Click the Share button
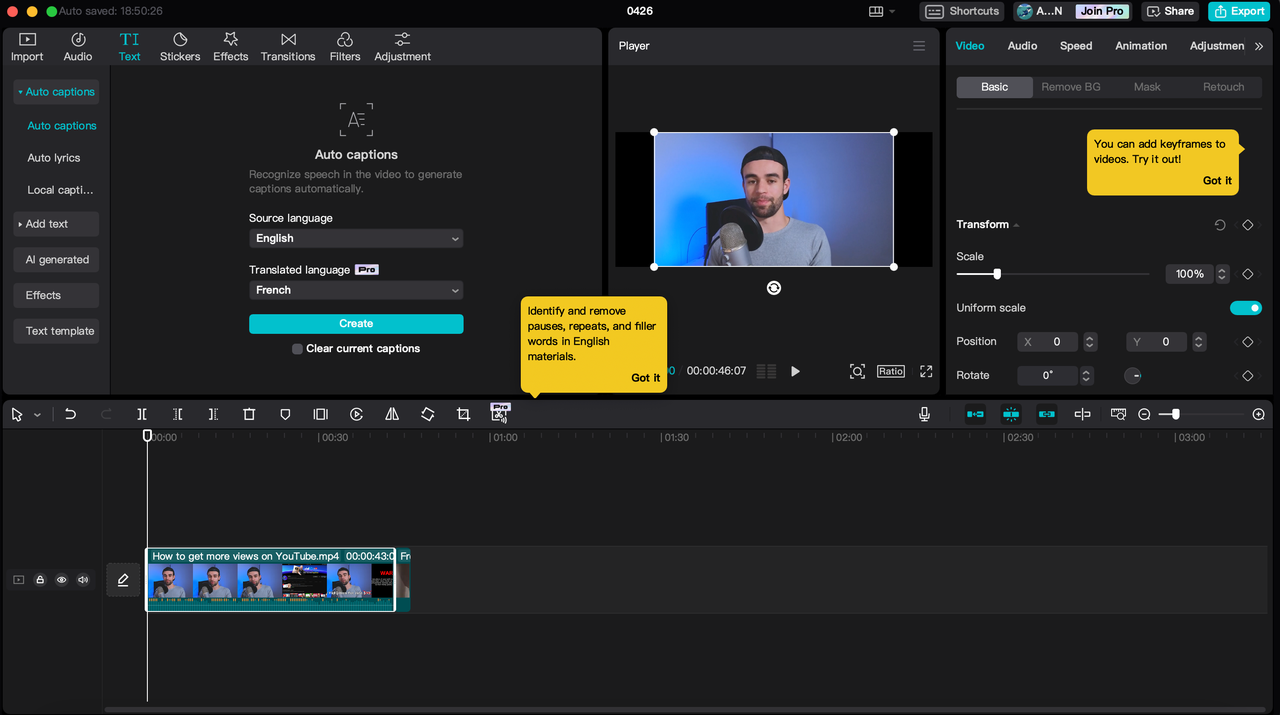This screenshot has height=715, width=1280. tap(1171, 11)
